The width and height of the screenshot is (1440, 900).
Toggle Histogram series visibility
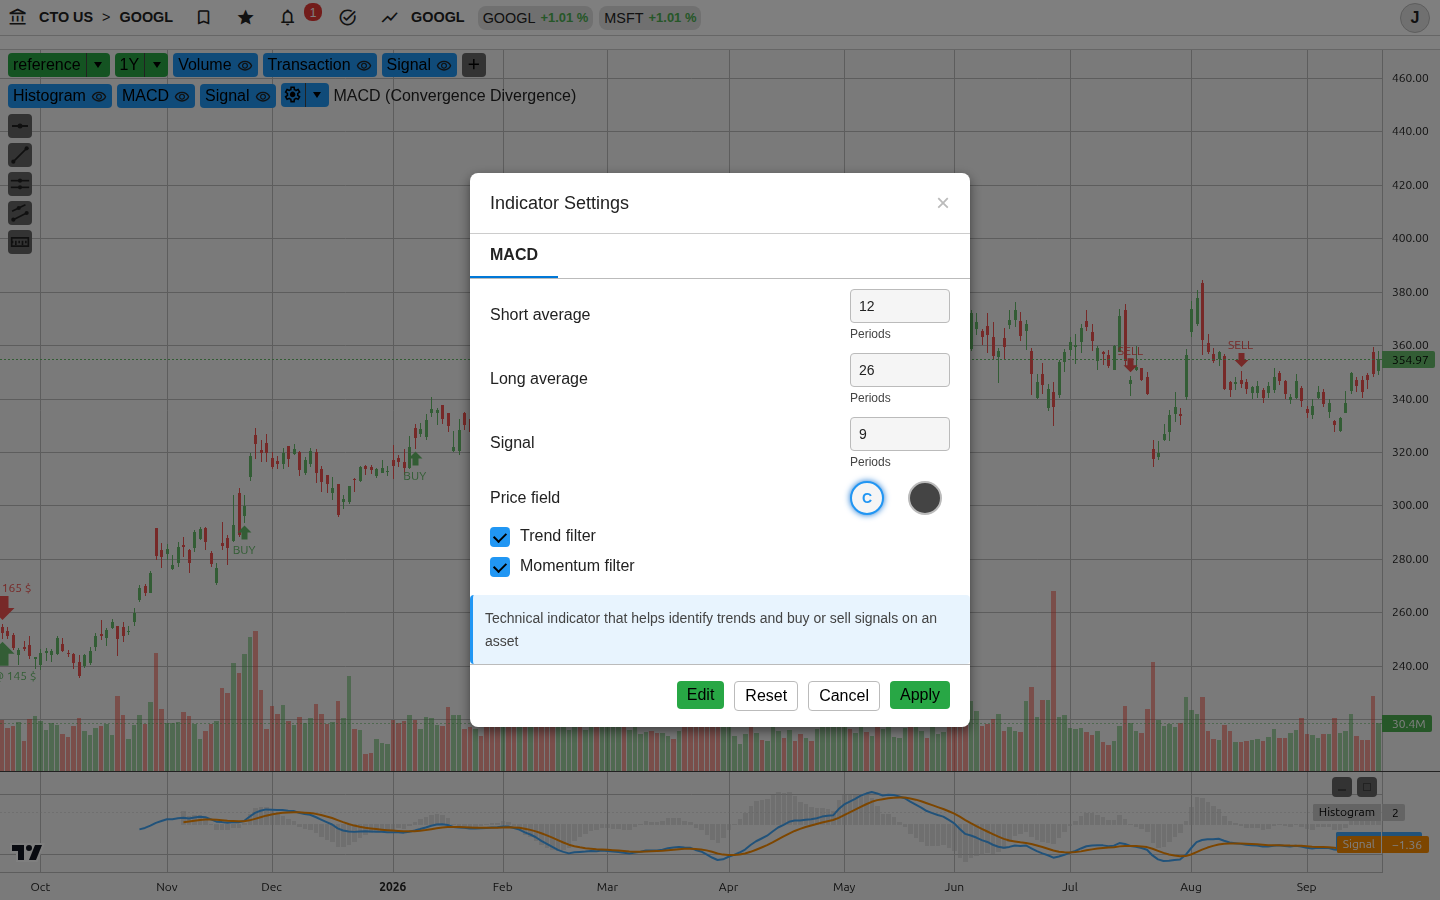pyautogui.click(x=99, y=96)
